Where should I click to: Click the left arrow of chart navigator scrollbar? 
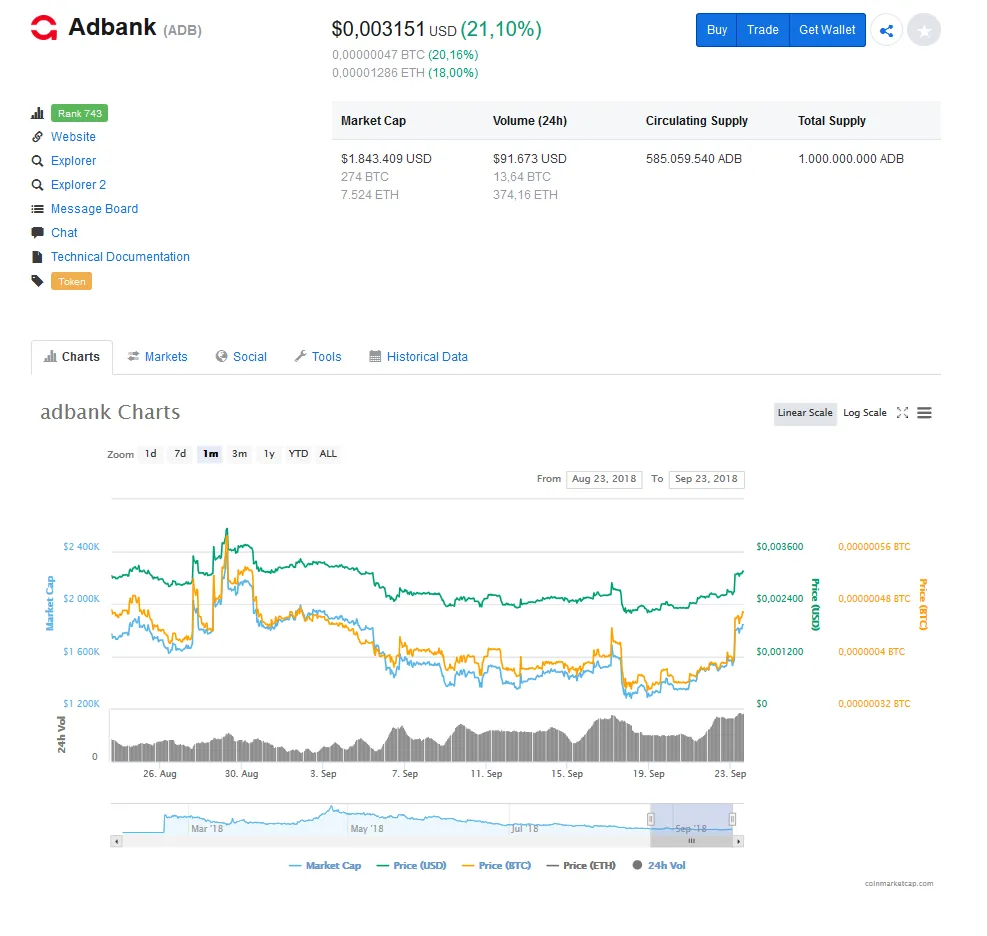(x=116, y=841)
